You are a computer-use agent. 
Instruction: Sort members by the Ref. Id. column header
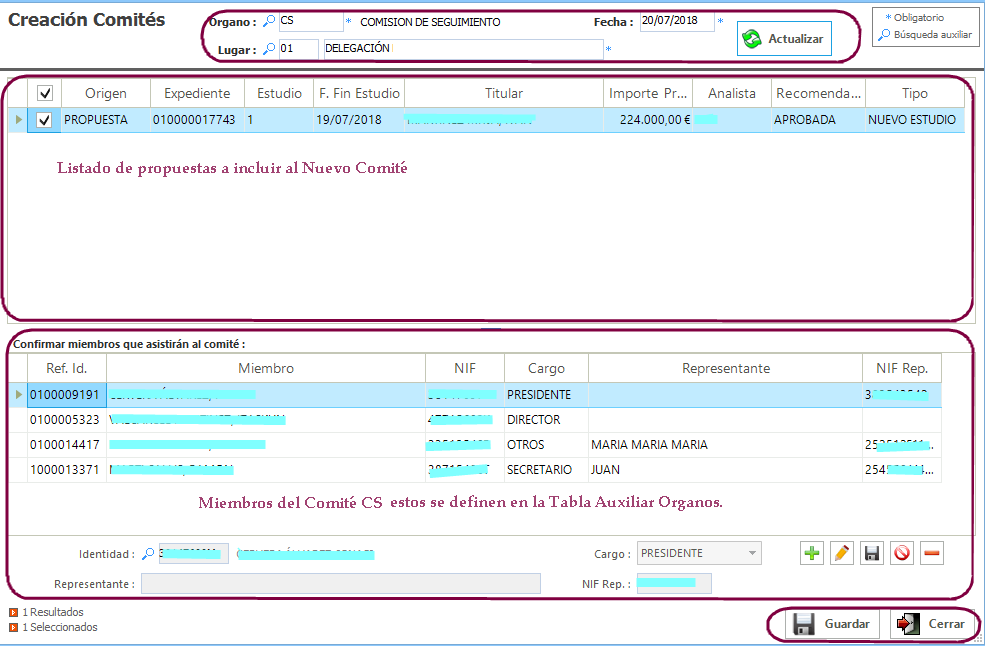pyautogui.click(x=67, y=368)
